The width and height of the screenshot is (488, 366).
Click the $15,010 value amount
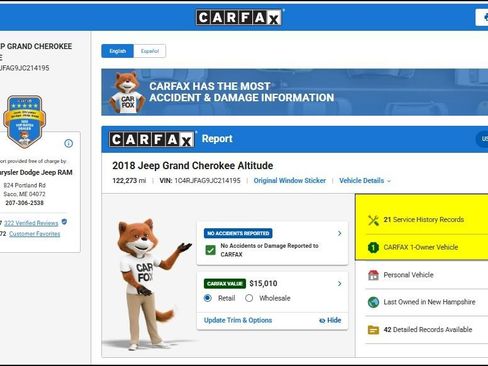pyautogui.click(x=263, y=283)
